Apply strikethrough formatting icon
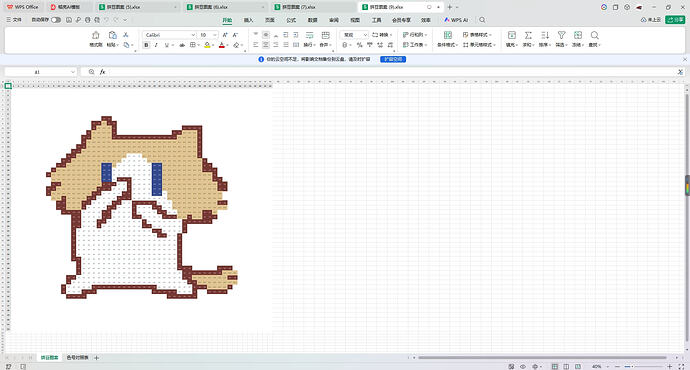Viewport: 690px width, 370px height. tap(182, 45)
